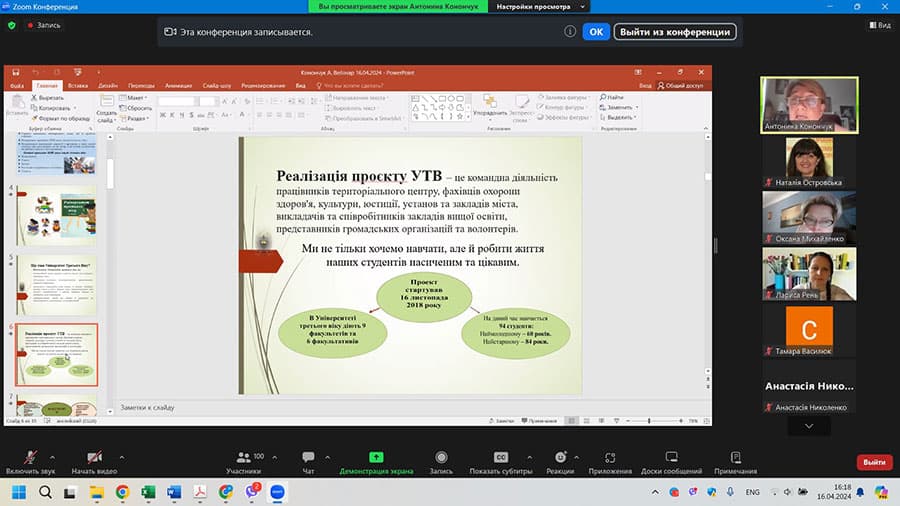Click the Запись record icon

(441, 457)
